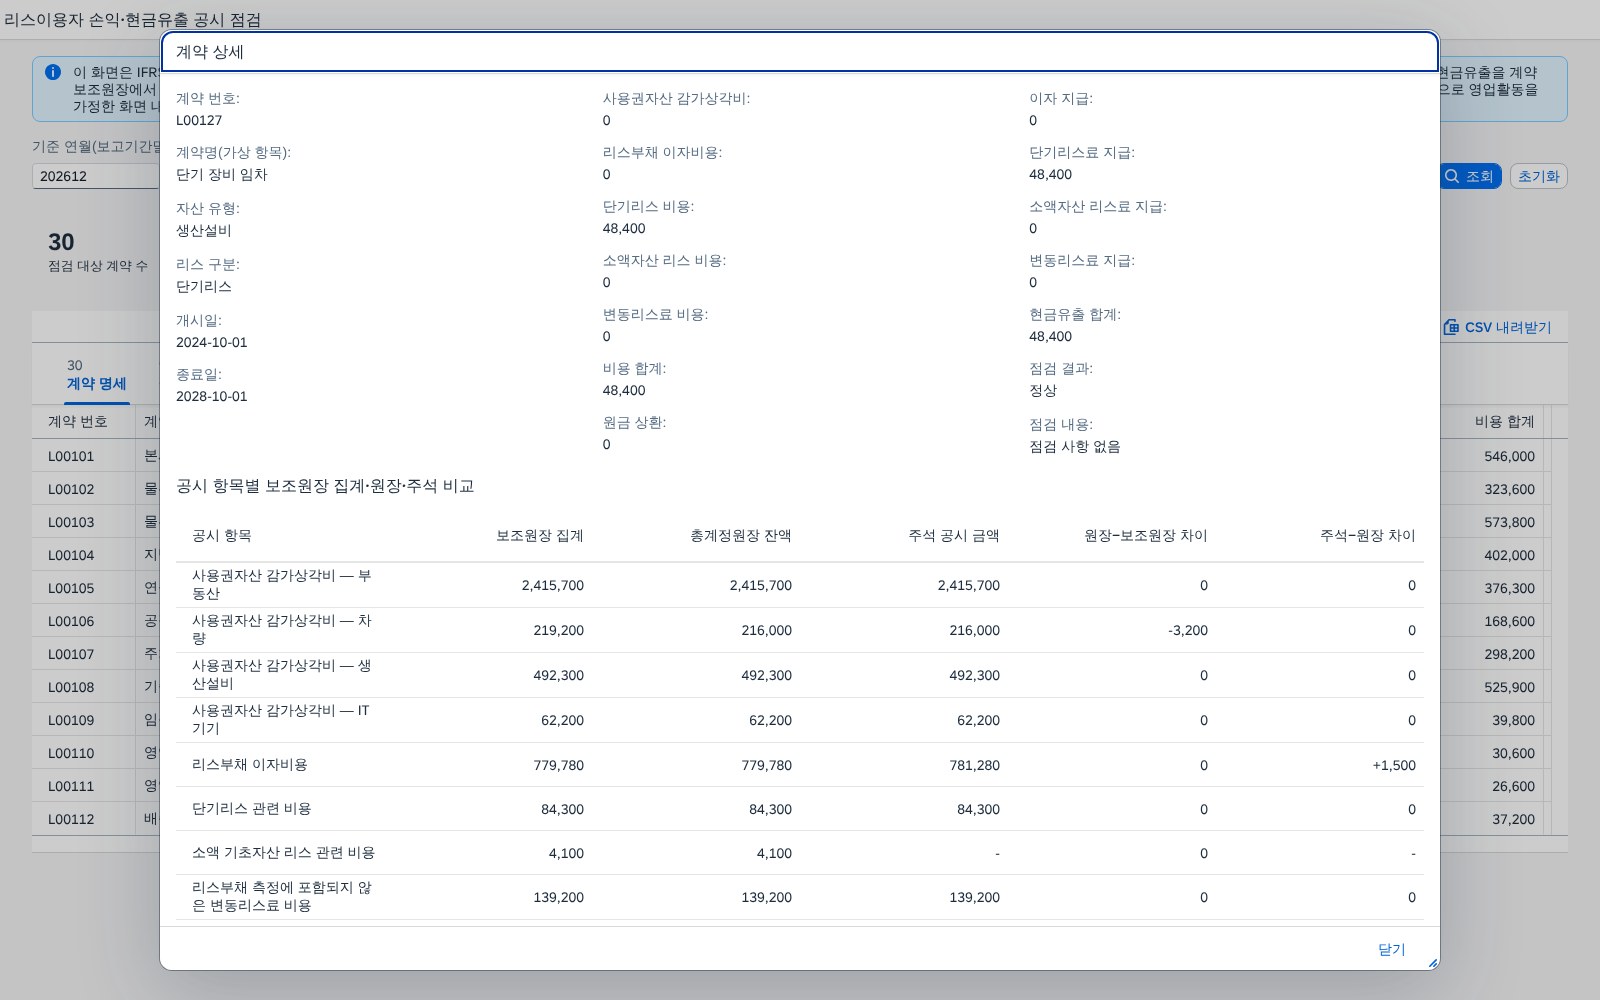Click the 사용권자산 감가상각비 — IT 기기 row label
The image size is (1600, 1000).
click(281, 720)
